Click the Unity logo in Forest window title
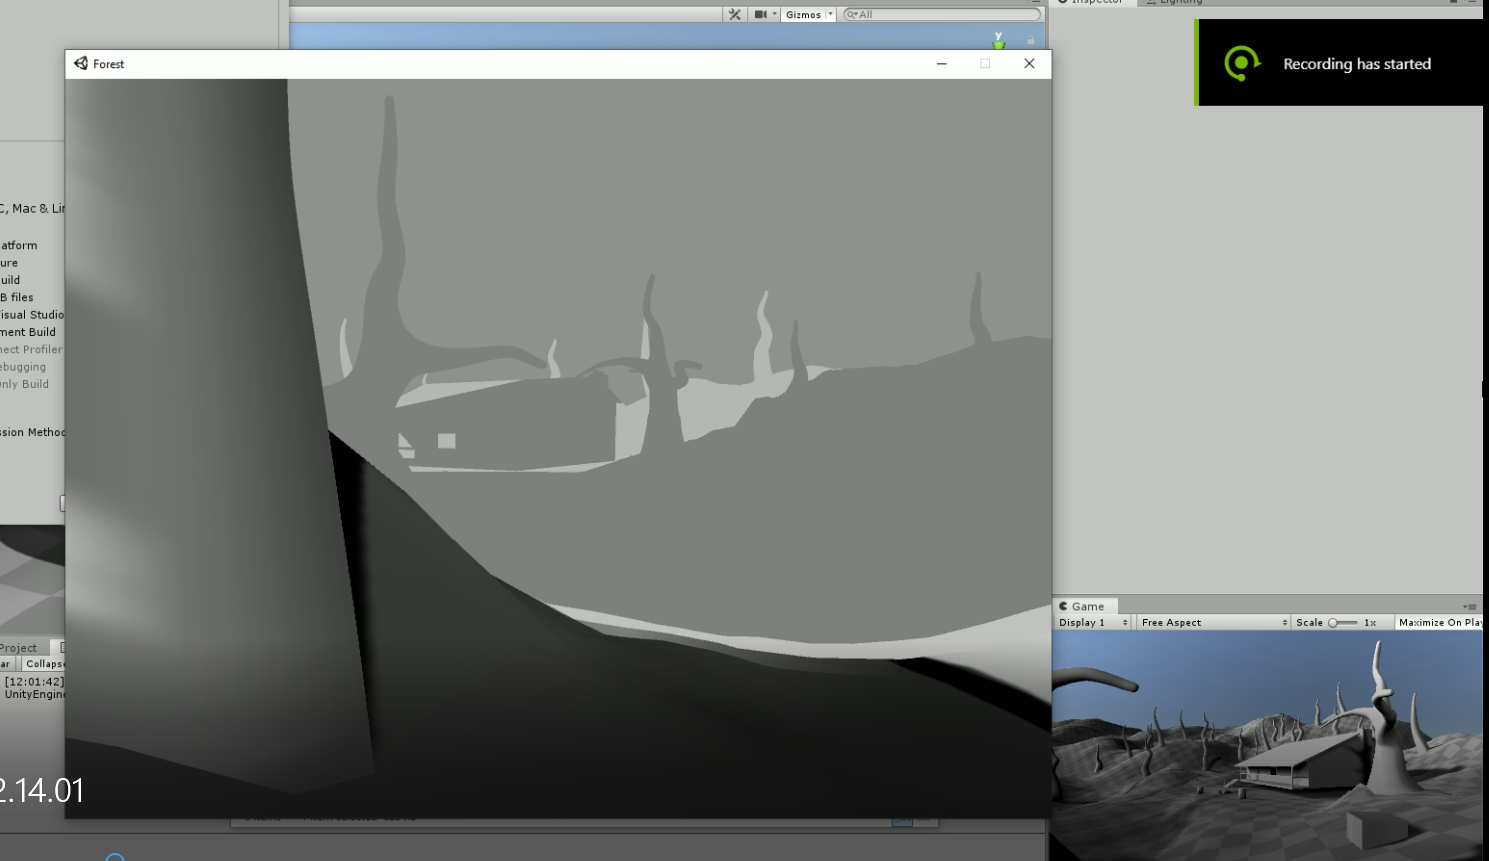This screenshot has width=1489, height=861. pyautogui.click(x=81, y=63)
